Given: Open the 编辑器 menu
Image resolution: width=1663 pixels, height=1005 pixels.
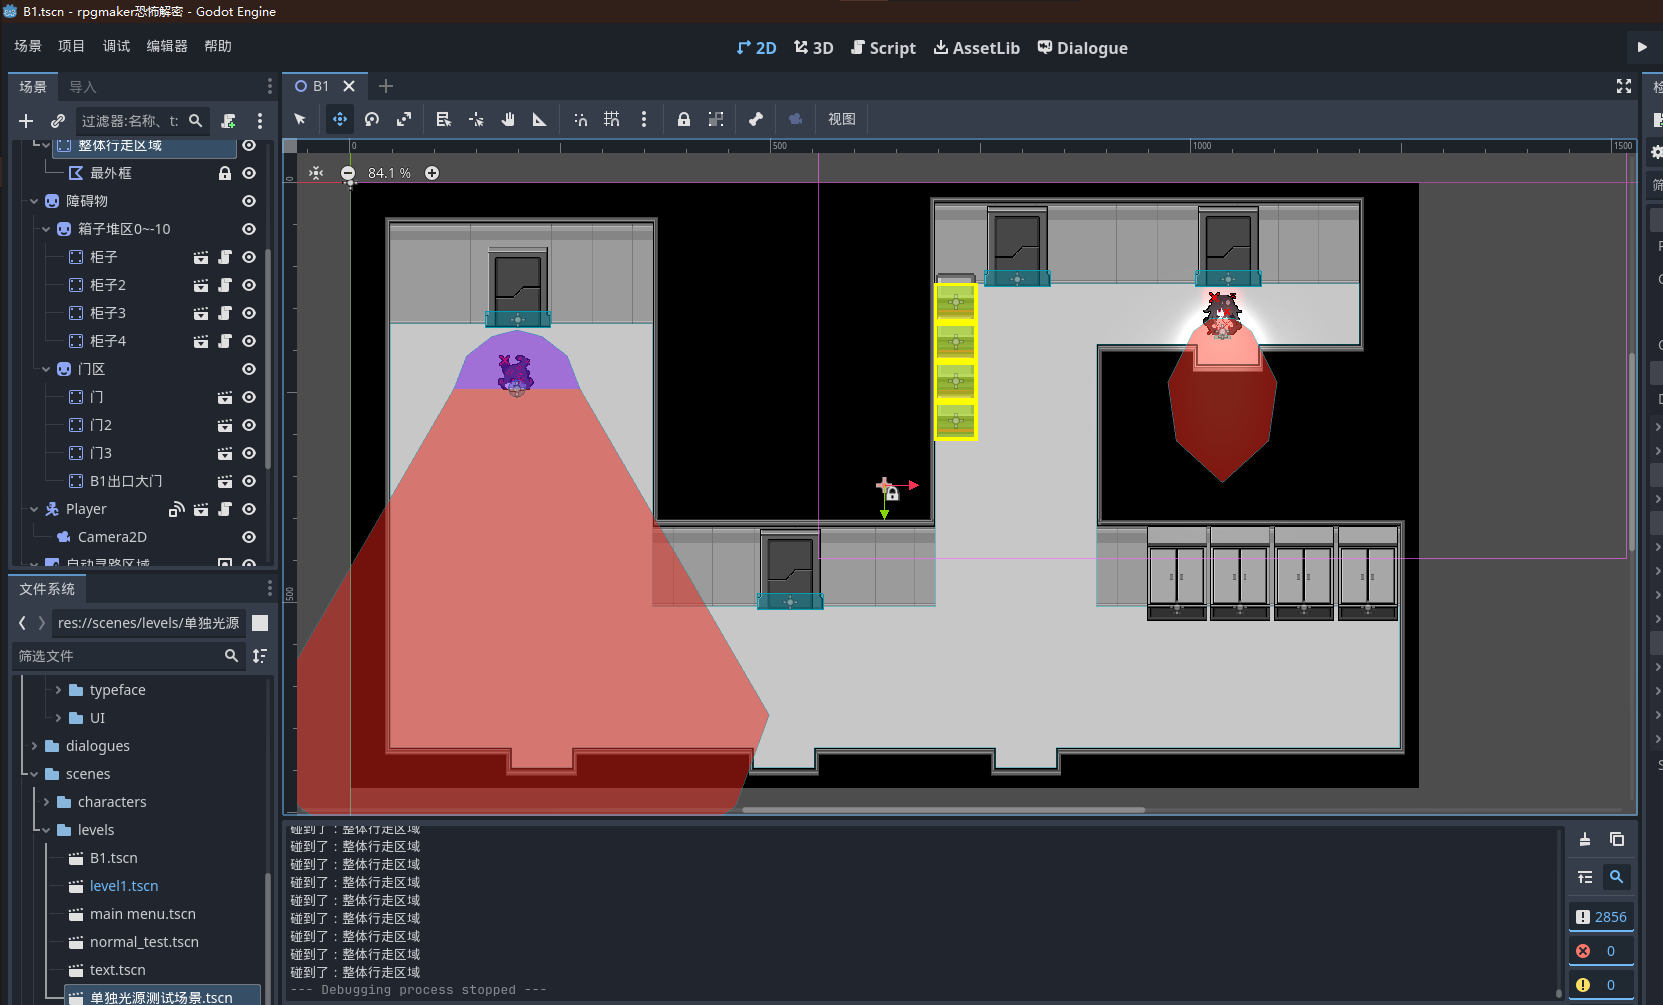Looking at the screenshot, I should point(167,46).
